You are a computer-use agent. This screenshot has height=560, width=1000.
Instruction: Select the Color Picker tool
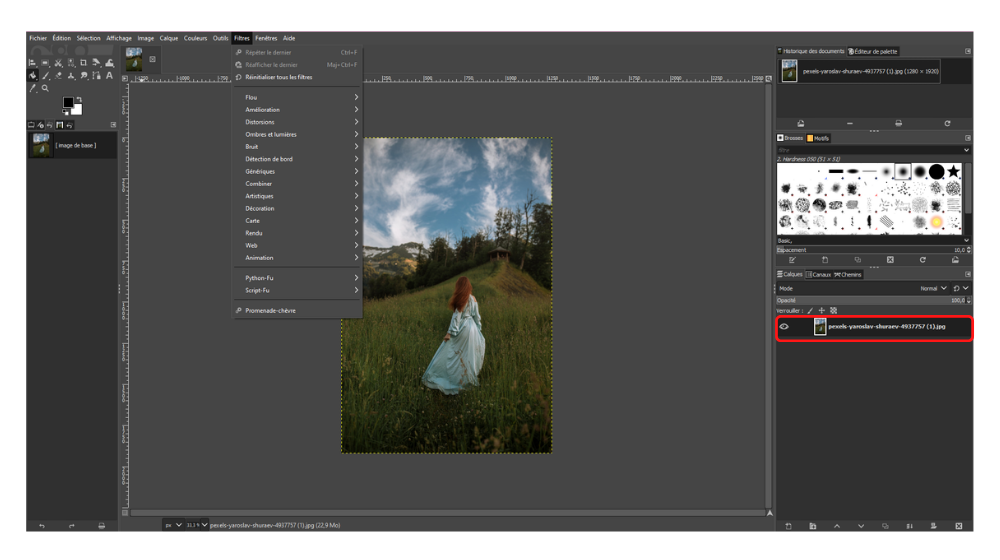pyautogui.click(x=33, y=88)
